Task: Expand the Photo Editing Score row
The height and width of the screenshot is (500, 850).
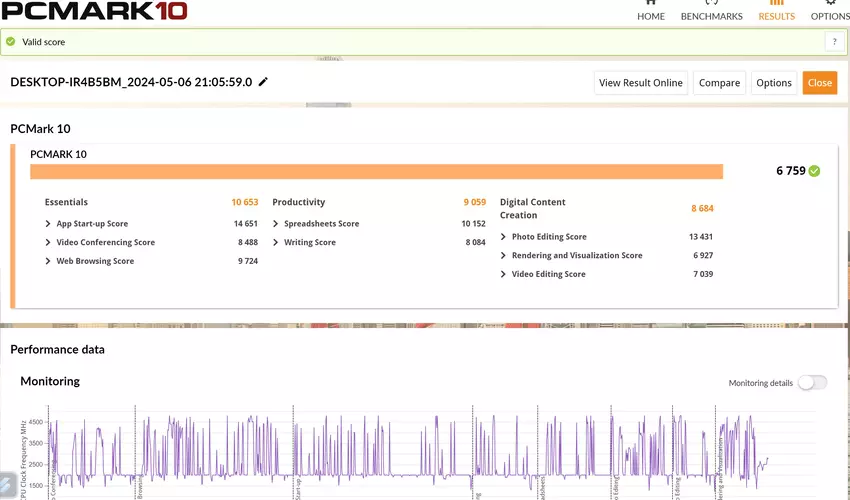Action: 503,237
